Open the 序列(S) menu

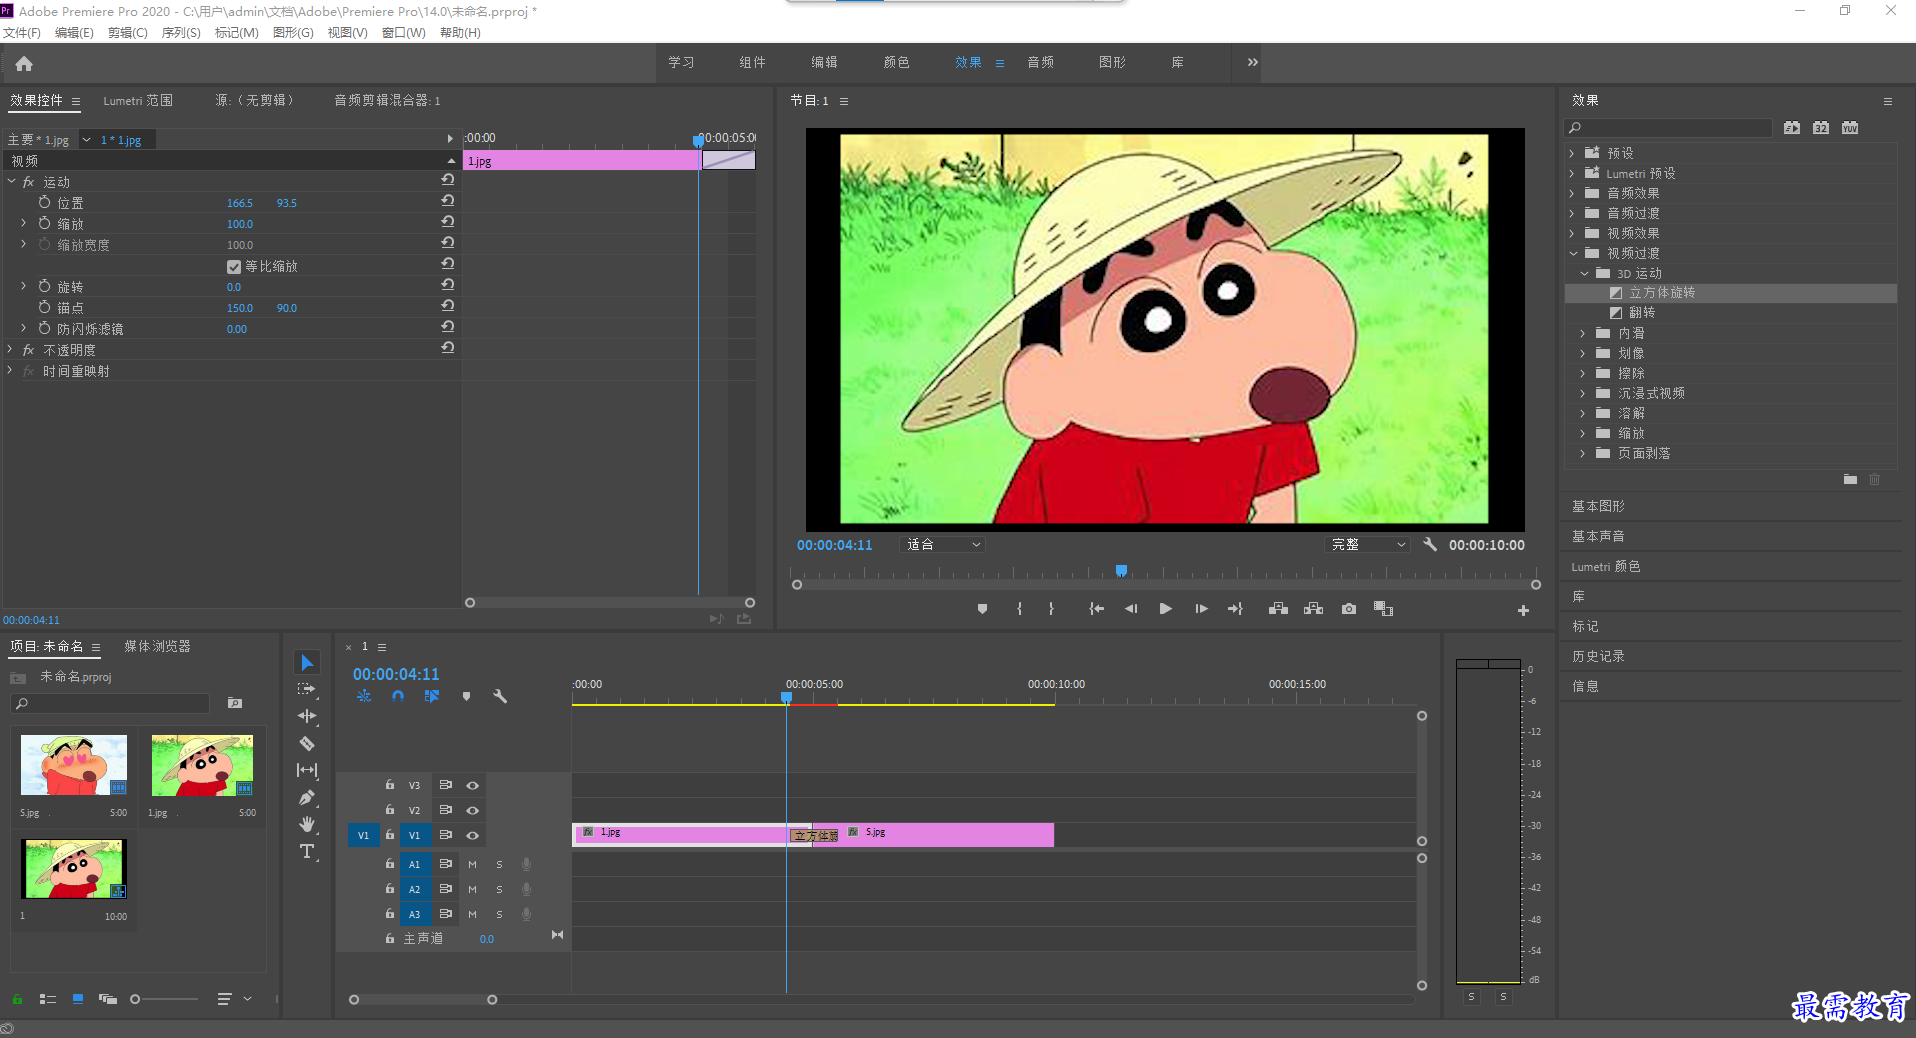click(x=181, y=33)
